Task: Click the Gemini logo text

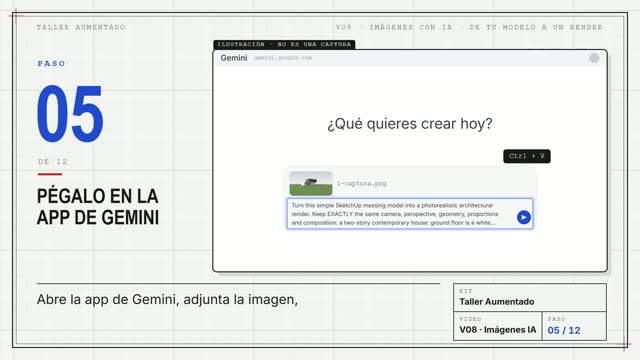Action: click(234, 58)
